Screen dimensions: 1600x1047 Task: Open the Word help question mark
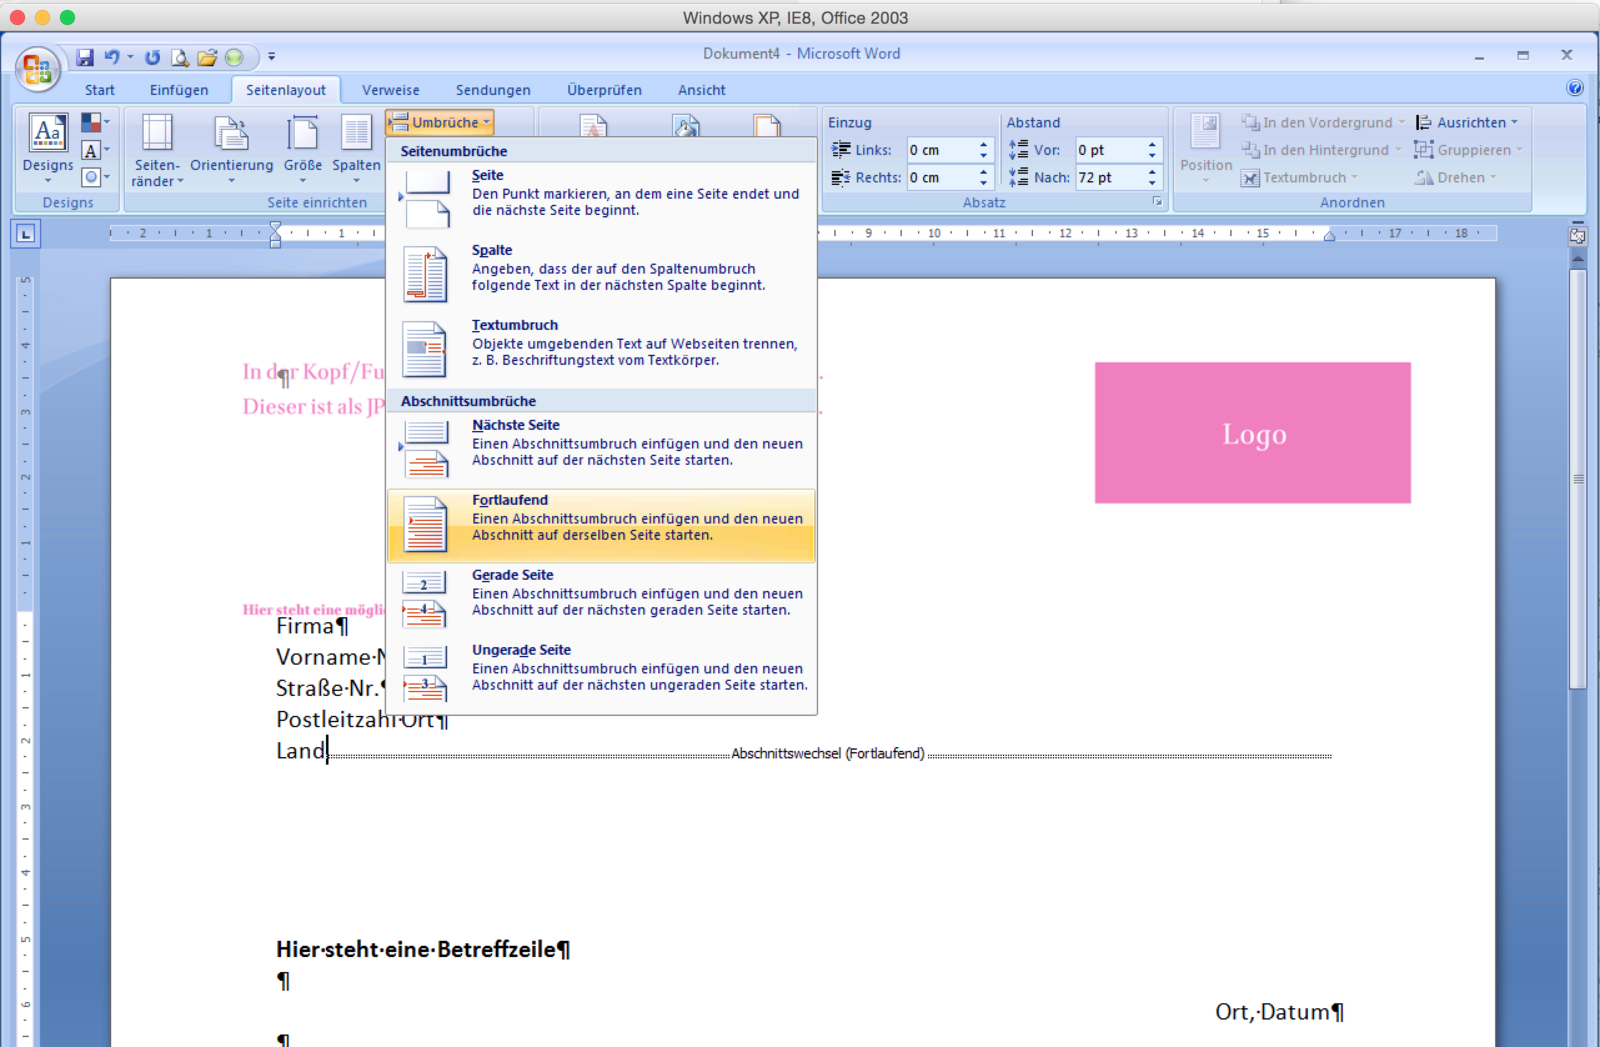(x=1575, y=88)
